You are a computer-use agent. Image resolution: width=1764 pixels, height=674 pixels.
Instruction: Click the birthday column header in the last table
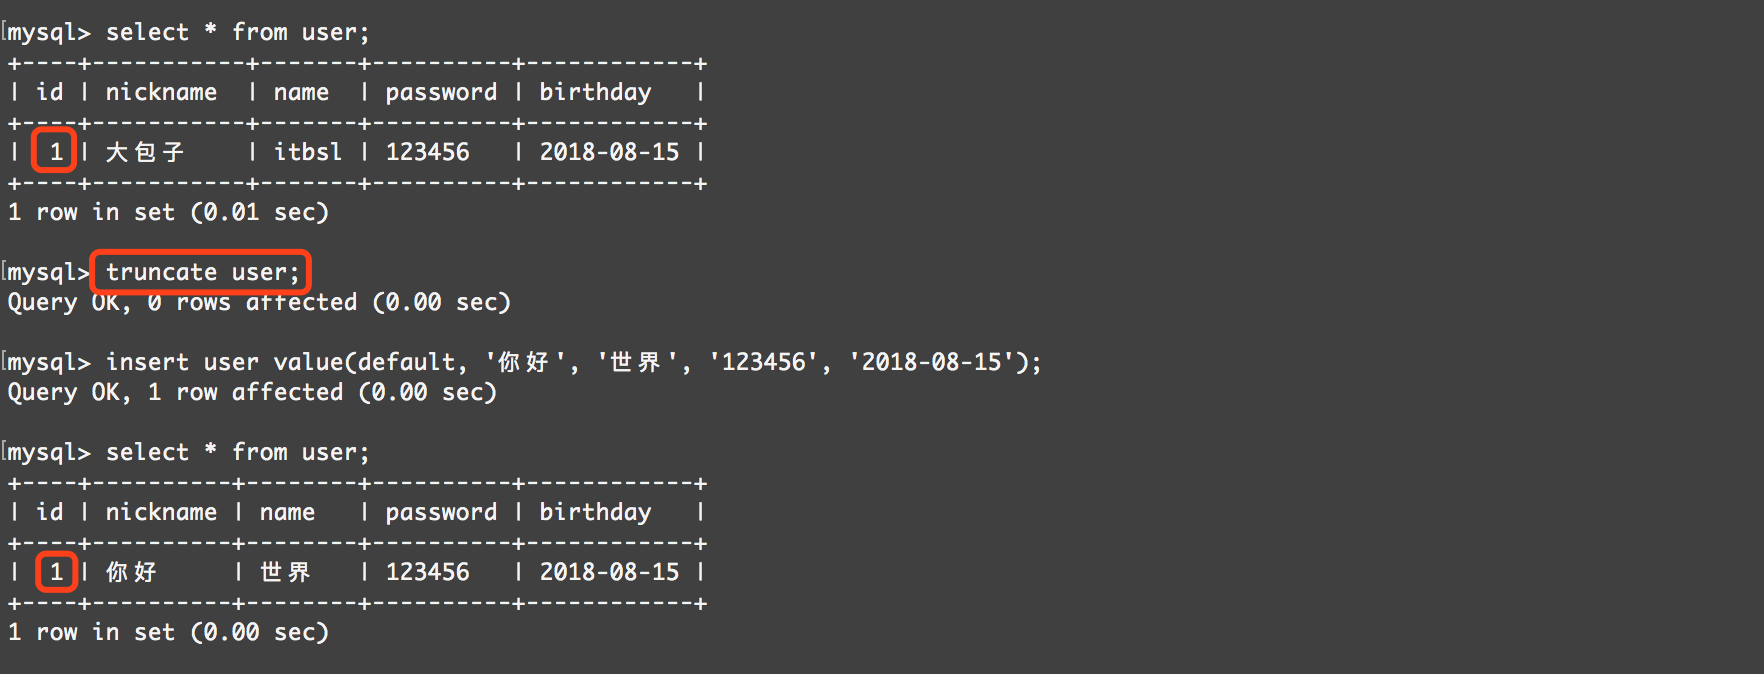[x=595, y=512]
